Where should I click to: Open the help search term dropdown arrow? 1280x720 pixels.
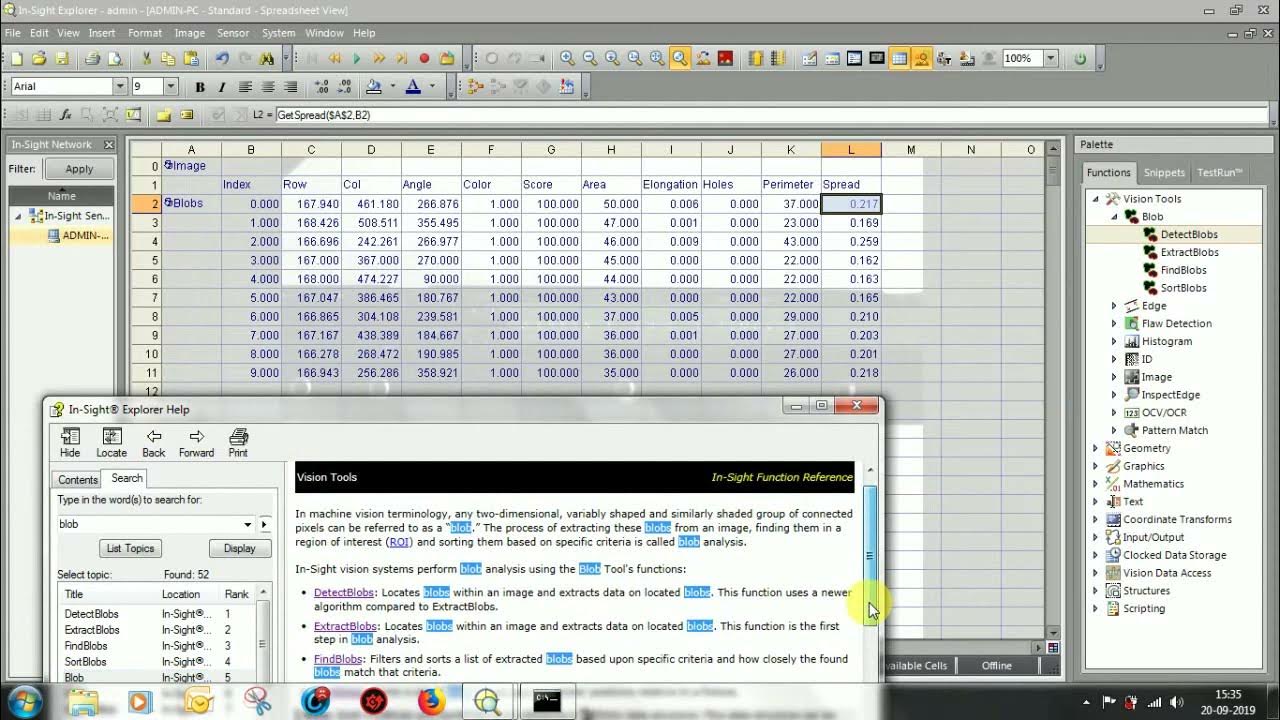click(x=248, y=524)
